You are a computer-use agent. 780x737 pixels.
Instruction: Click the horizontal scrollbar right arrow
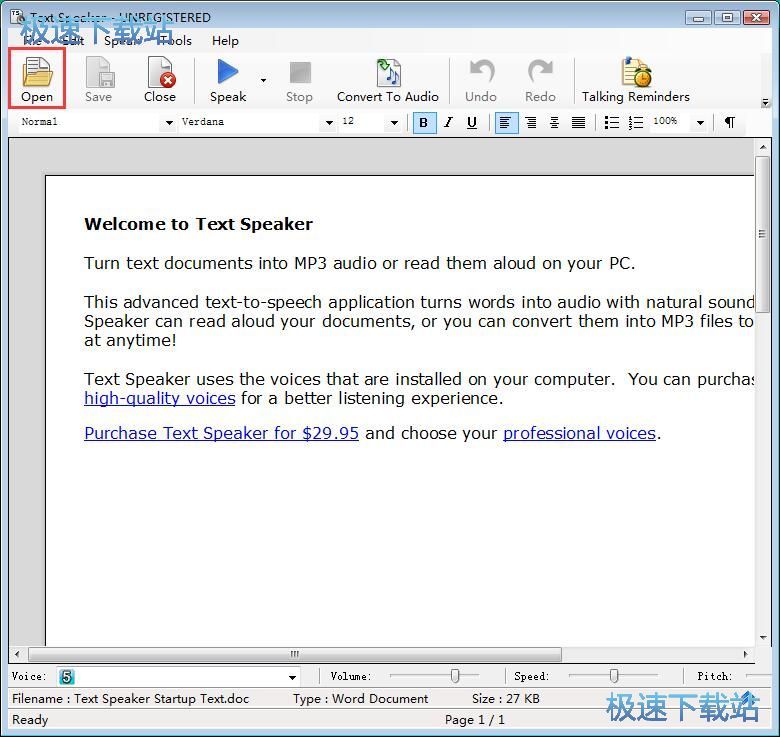745,654
